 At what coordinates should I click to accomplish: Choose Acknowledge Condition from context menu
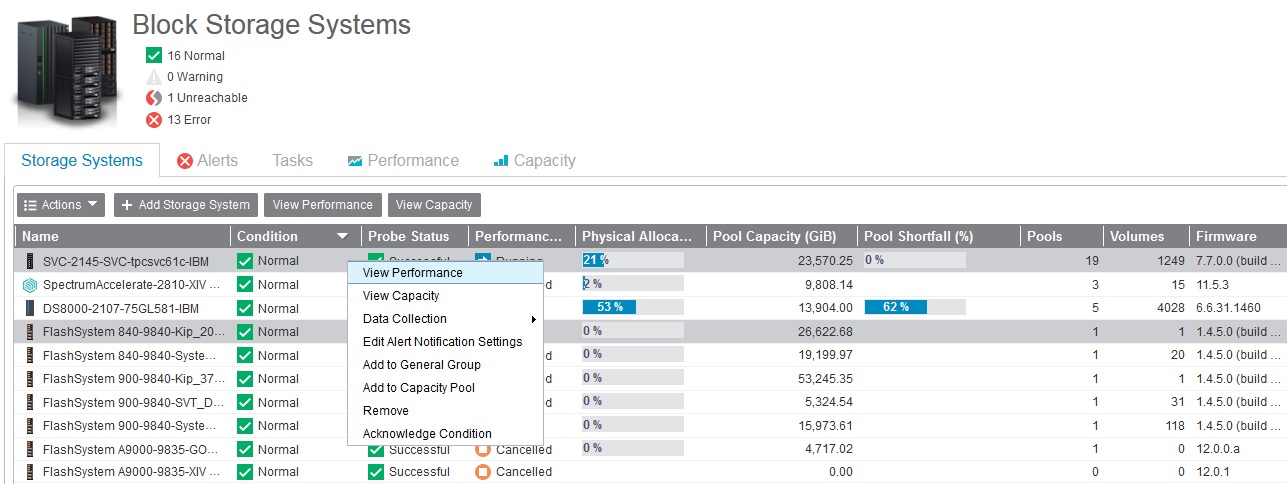pos(445,434)
